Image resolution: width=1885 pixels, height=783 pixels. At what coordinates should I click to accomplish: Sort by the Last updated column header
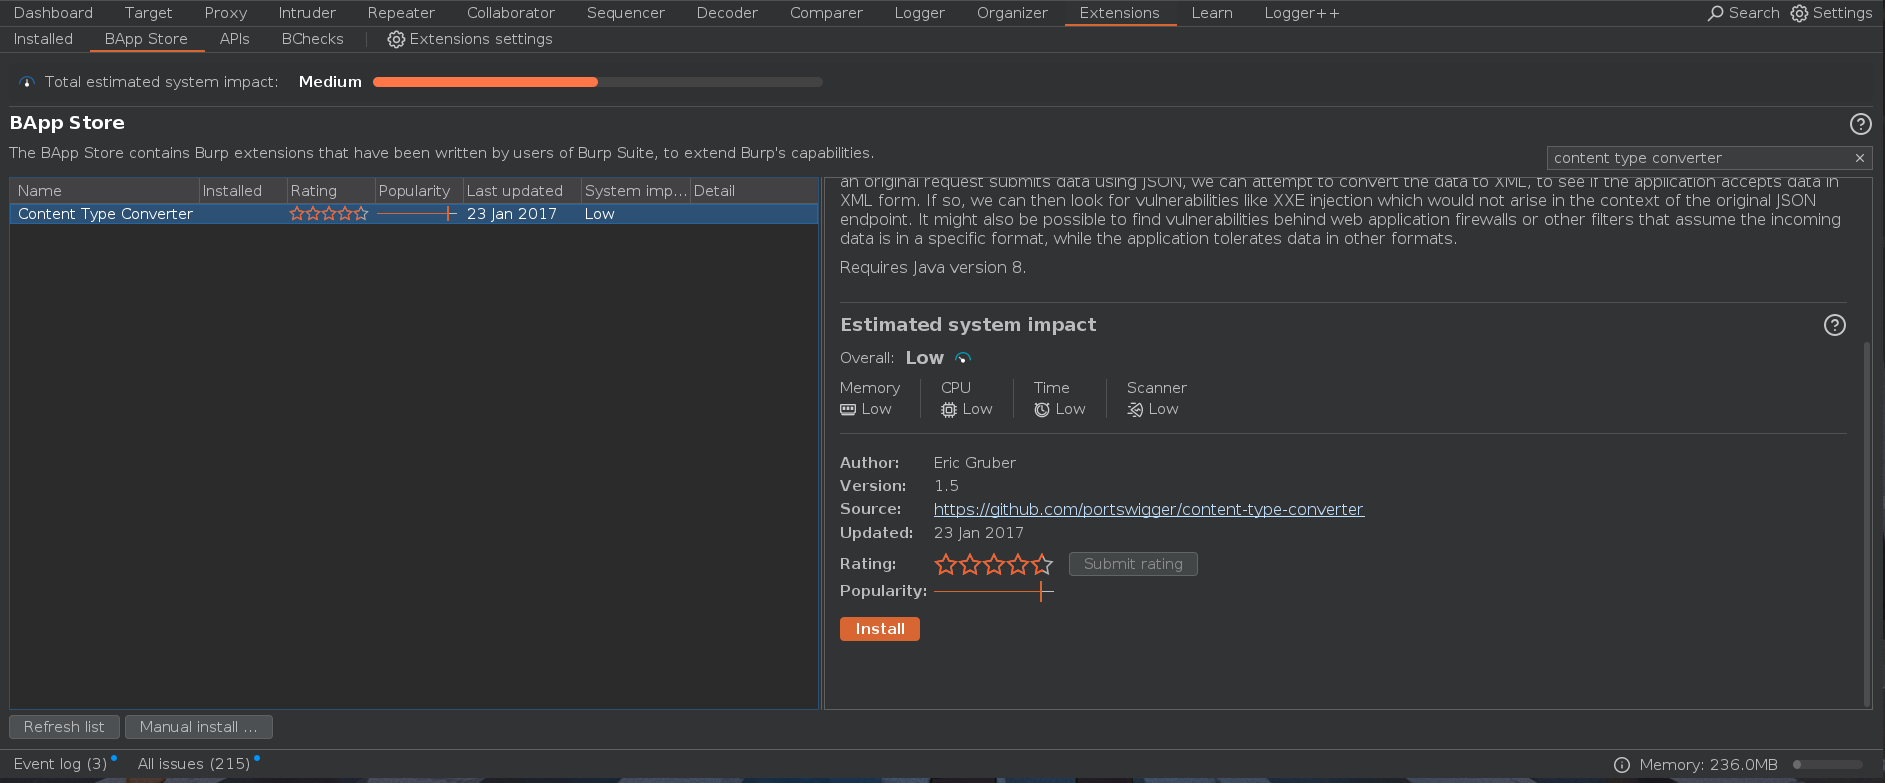pyautogui.click(x=522, y=191)
